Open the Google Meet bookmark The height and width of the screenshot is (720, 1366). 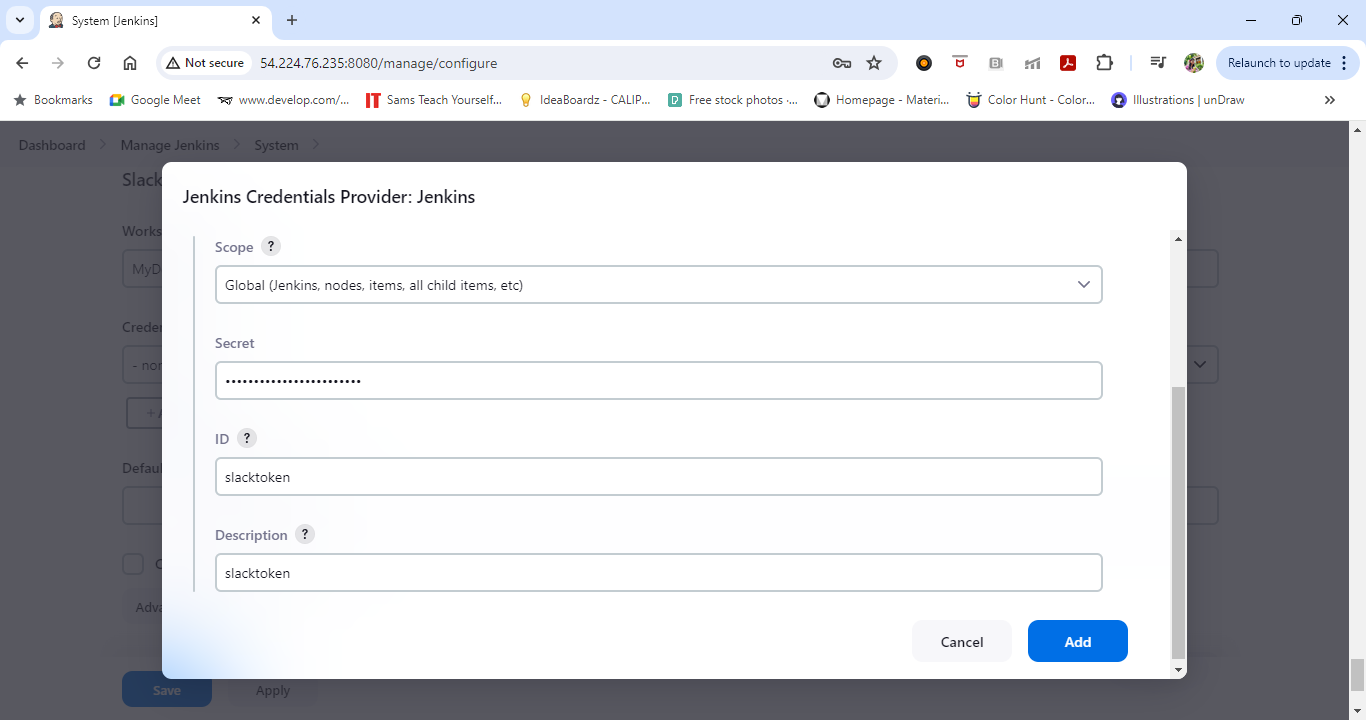click(155, 100)
